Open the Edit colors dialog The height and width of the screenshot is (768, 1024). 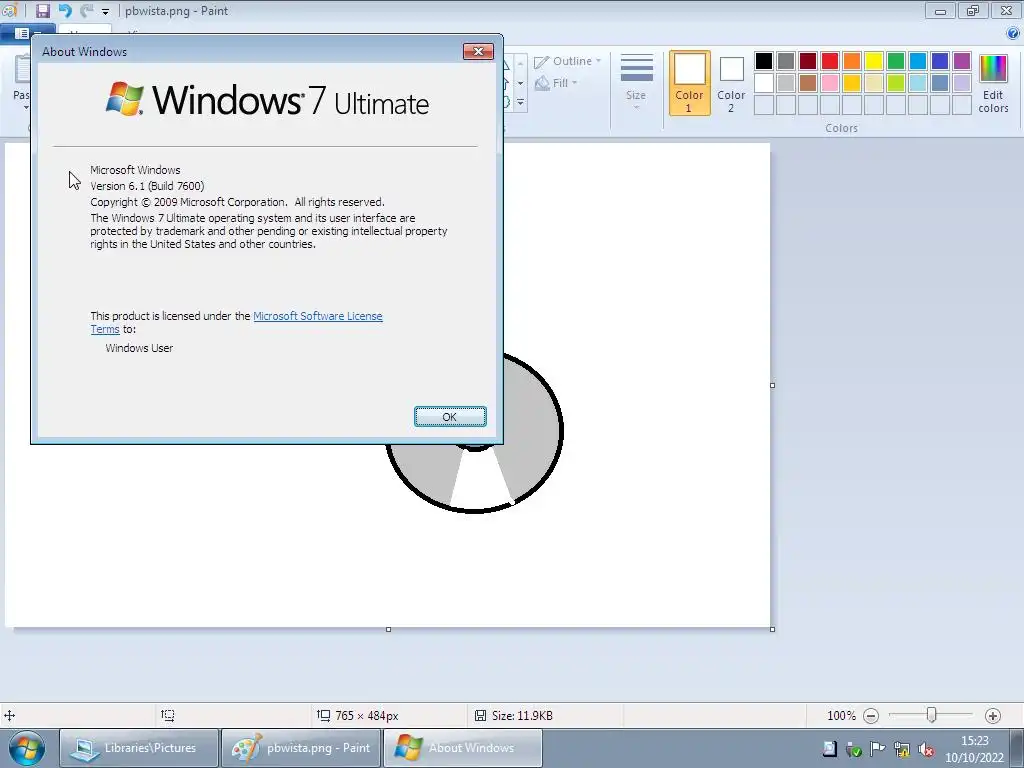click(993, 83)
